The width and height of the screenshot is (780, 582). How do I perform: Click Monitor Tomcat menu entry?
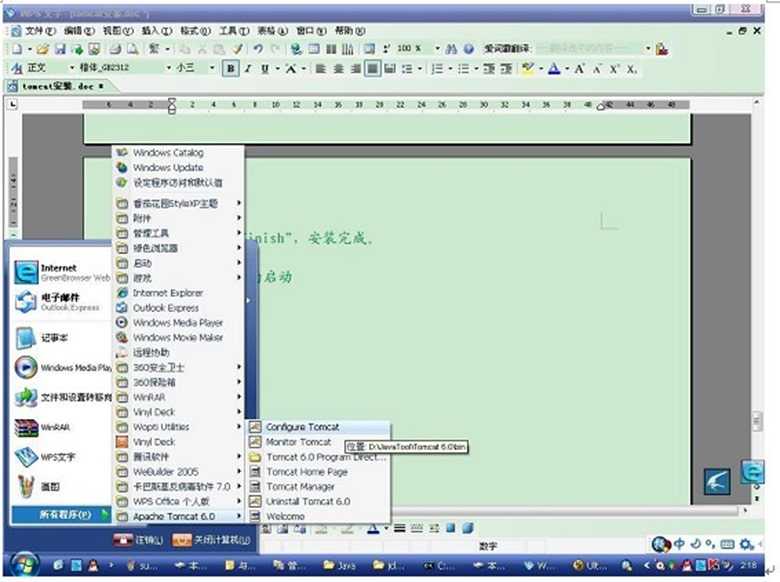(x=296, y=442)
